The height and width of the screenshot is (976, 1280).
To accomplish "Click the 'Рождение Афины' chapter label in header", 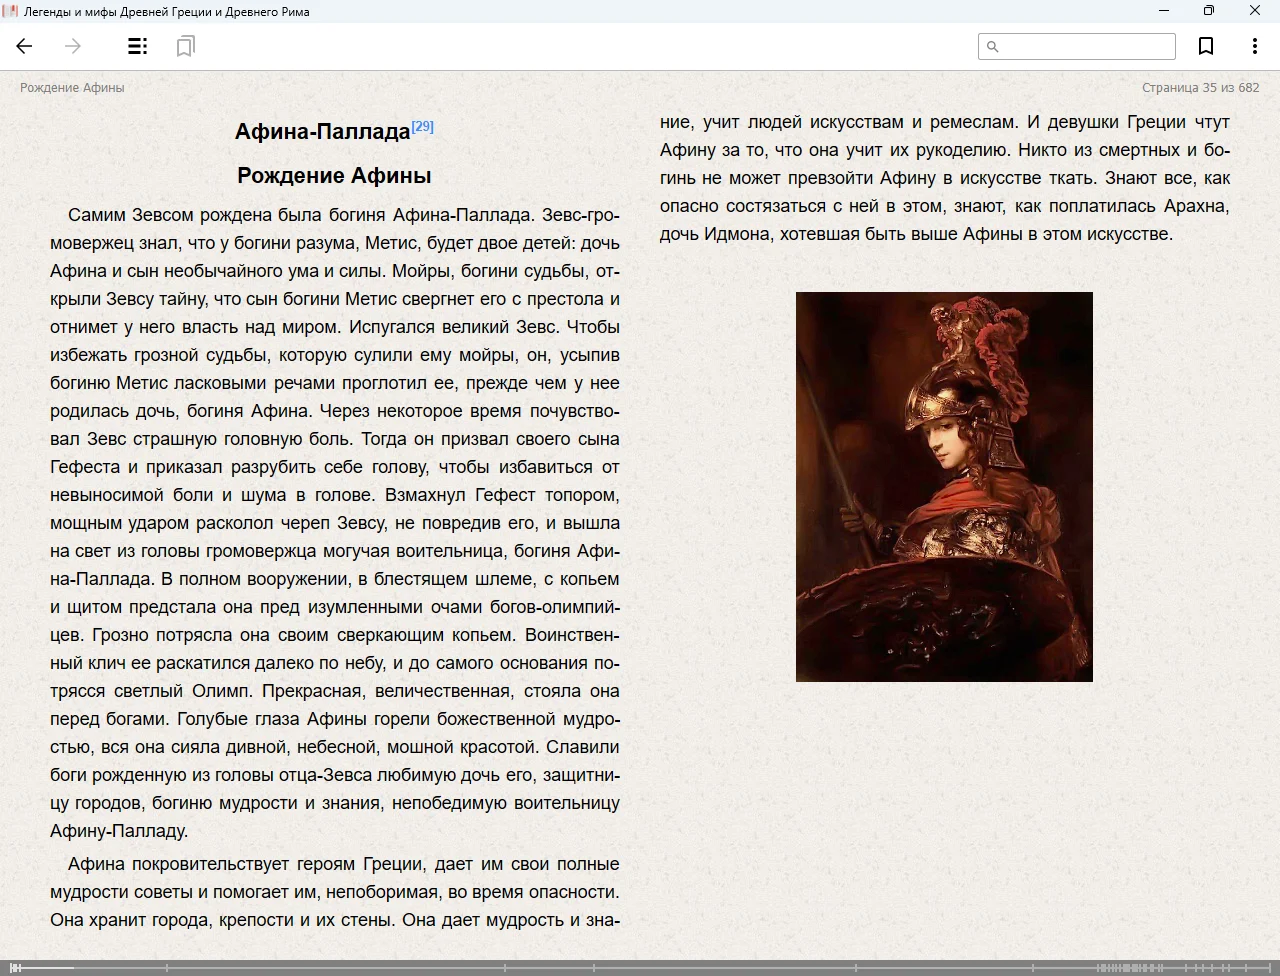I will coord(72,87).
